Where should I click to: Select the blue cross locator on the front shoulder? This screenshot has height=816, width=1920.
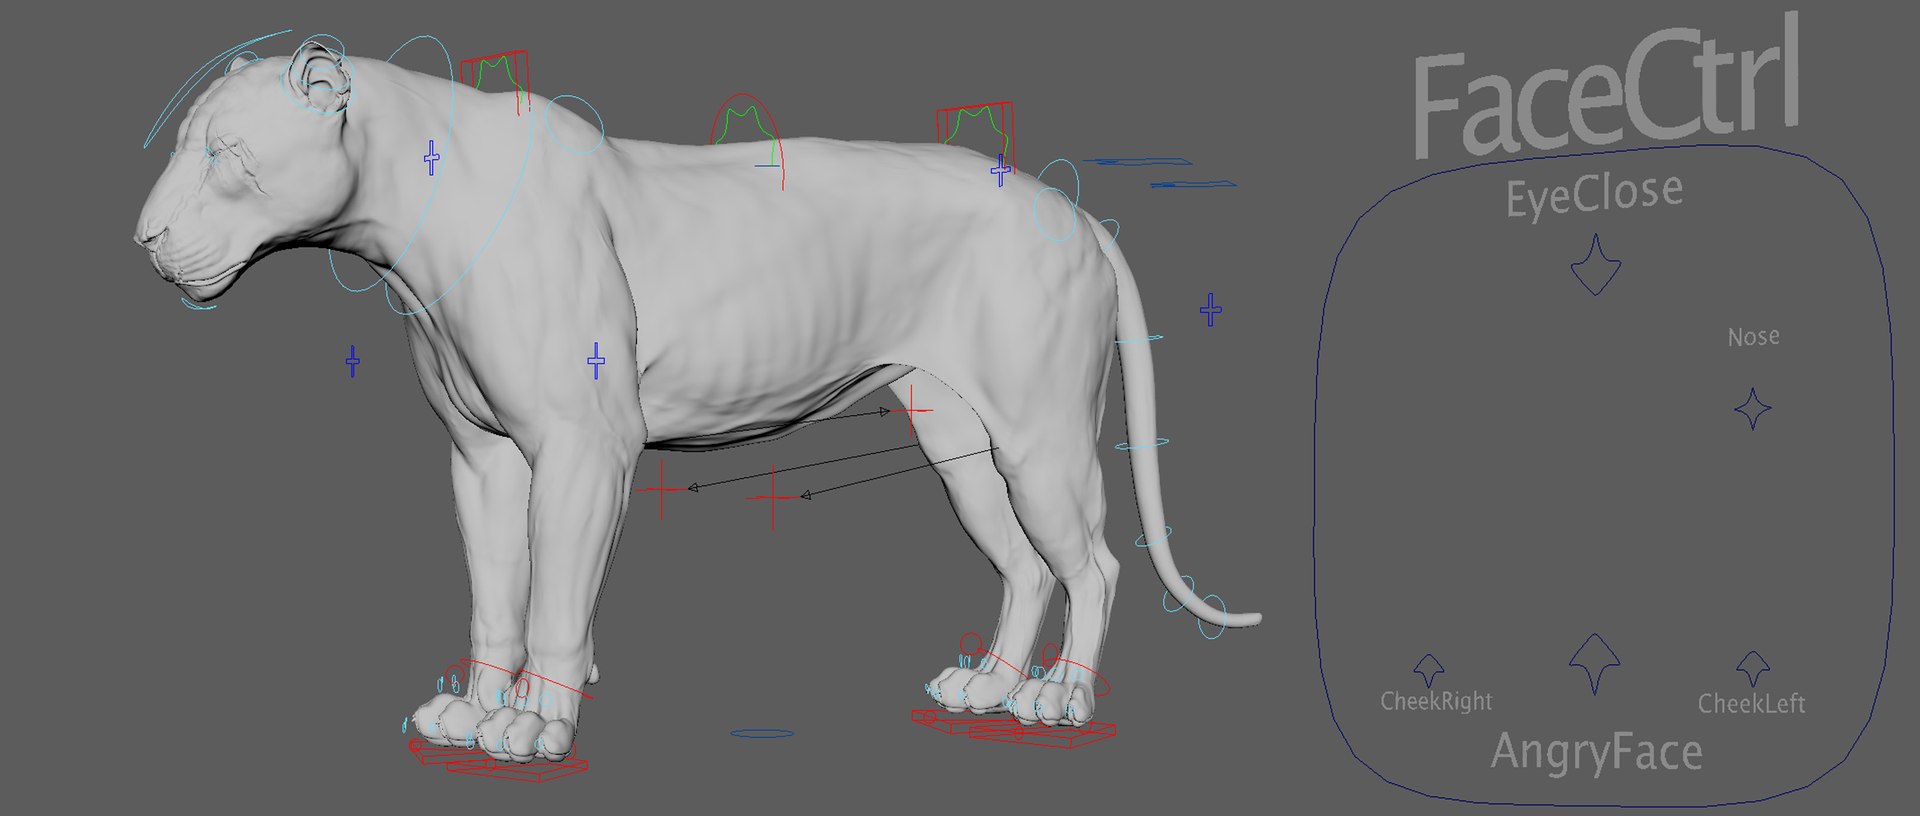[x=596, y=361]
